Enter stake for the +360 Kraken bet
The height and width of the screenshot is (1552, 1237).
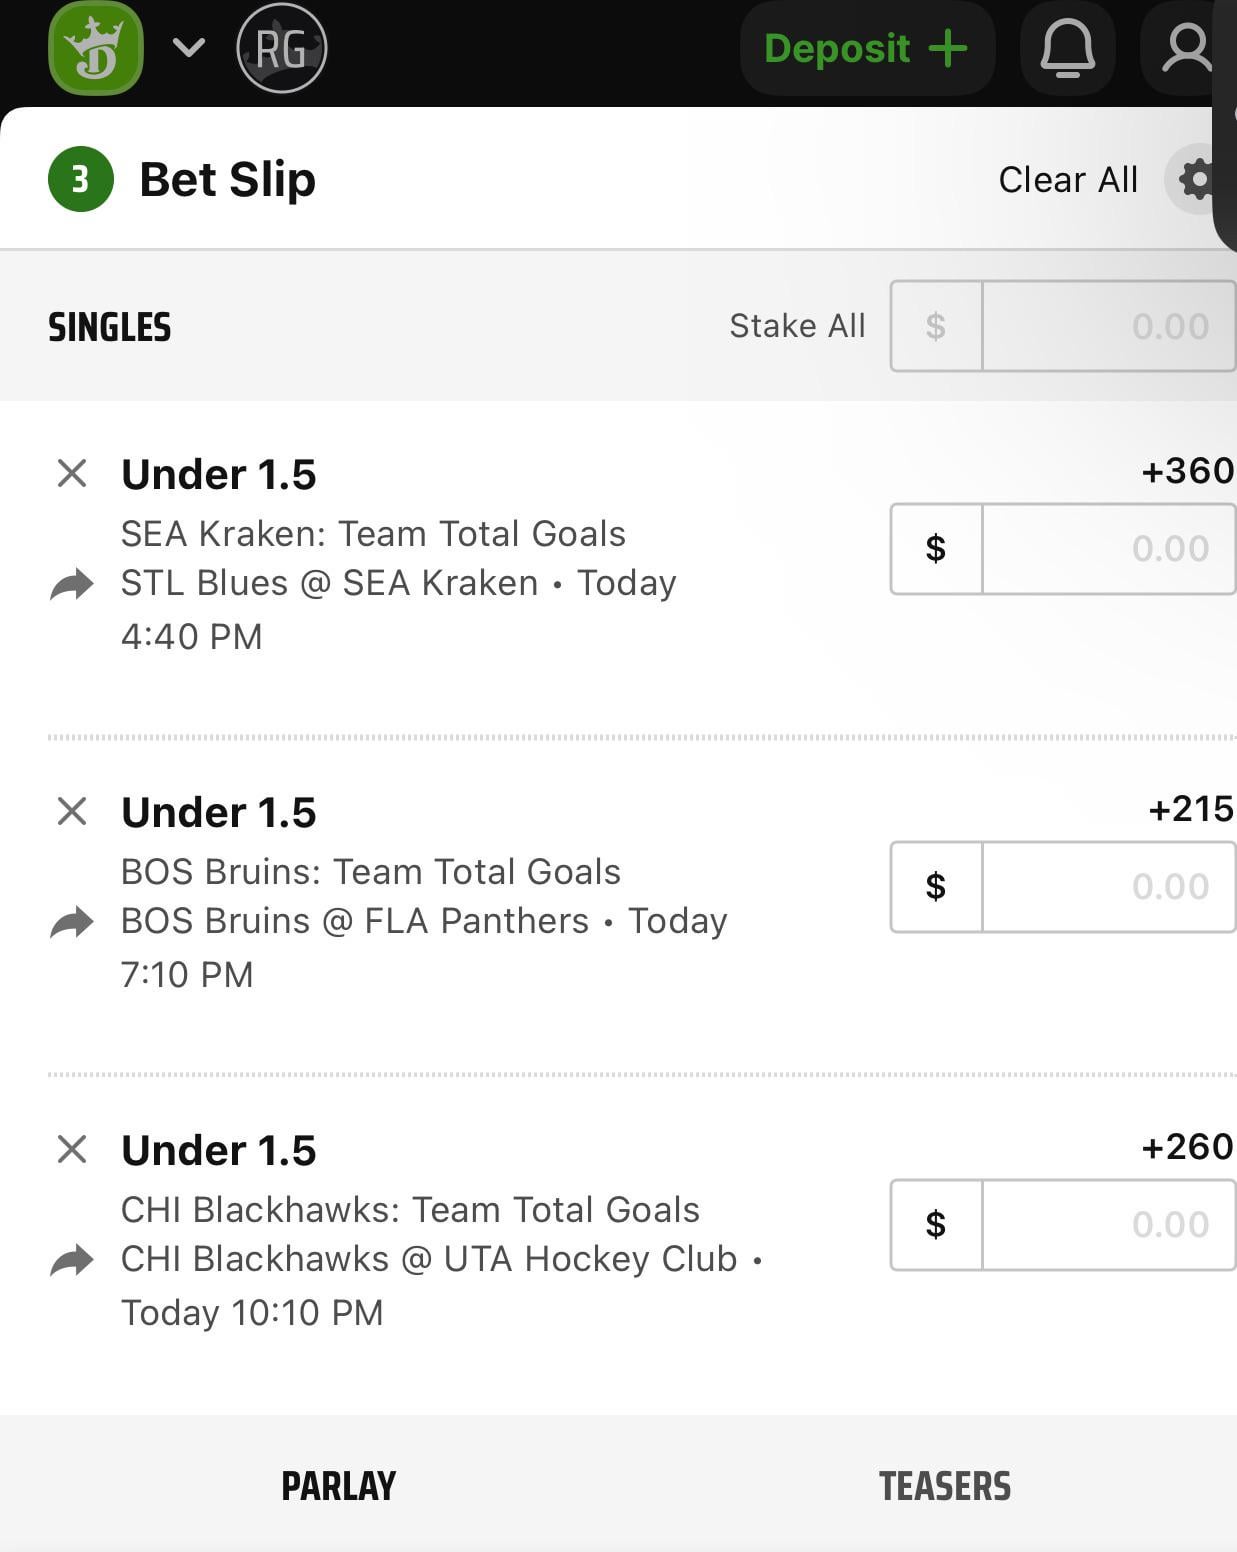click(x=1107, y=549)
